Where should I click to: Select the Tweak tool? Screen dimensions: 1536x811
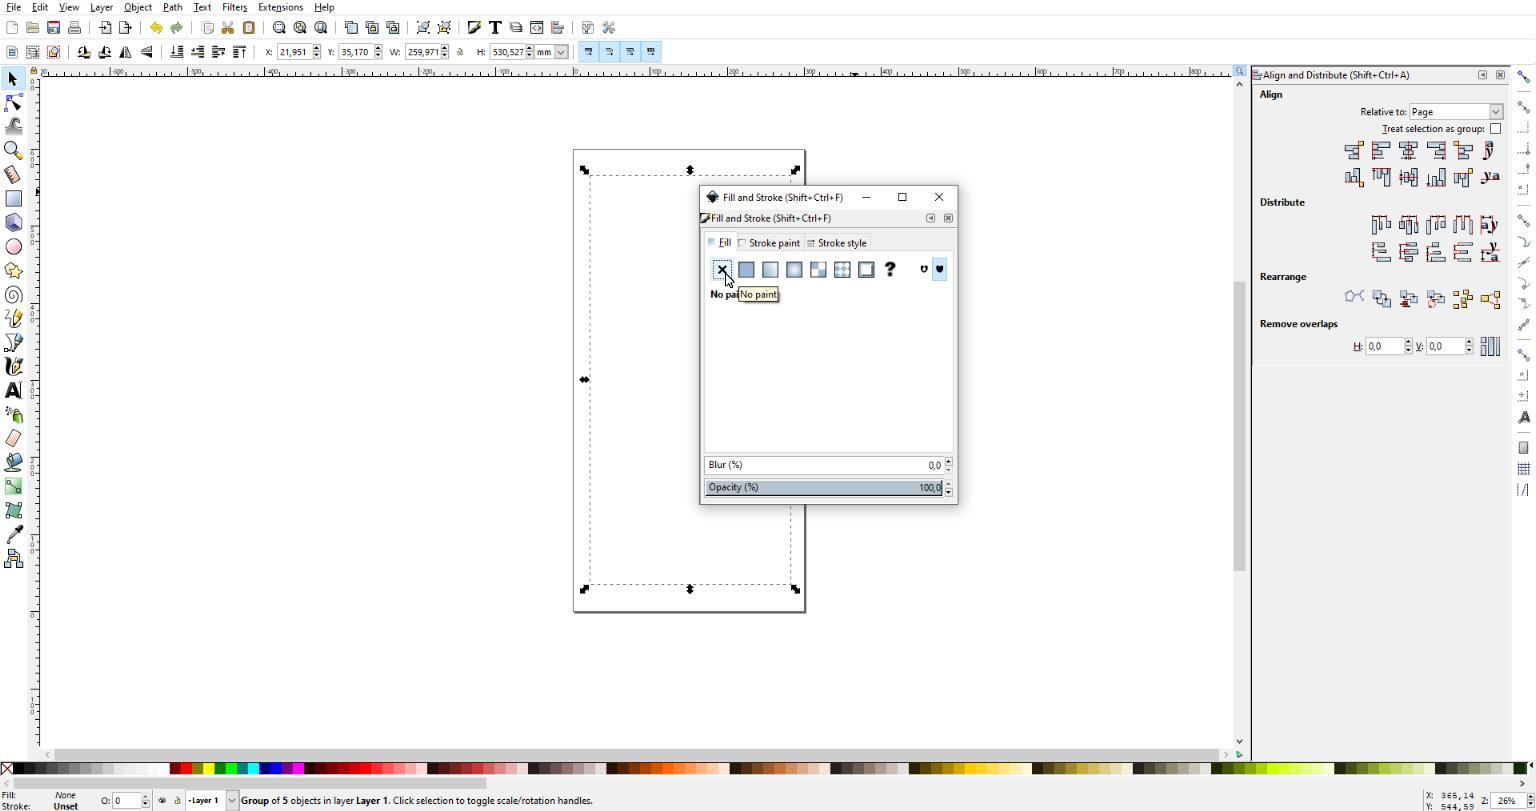pyautogui.click(x=13, y=126)
